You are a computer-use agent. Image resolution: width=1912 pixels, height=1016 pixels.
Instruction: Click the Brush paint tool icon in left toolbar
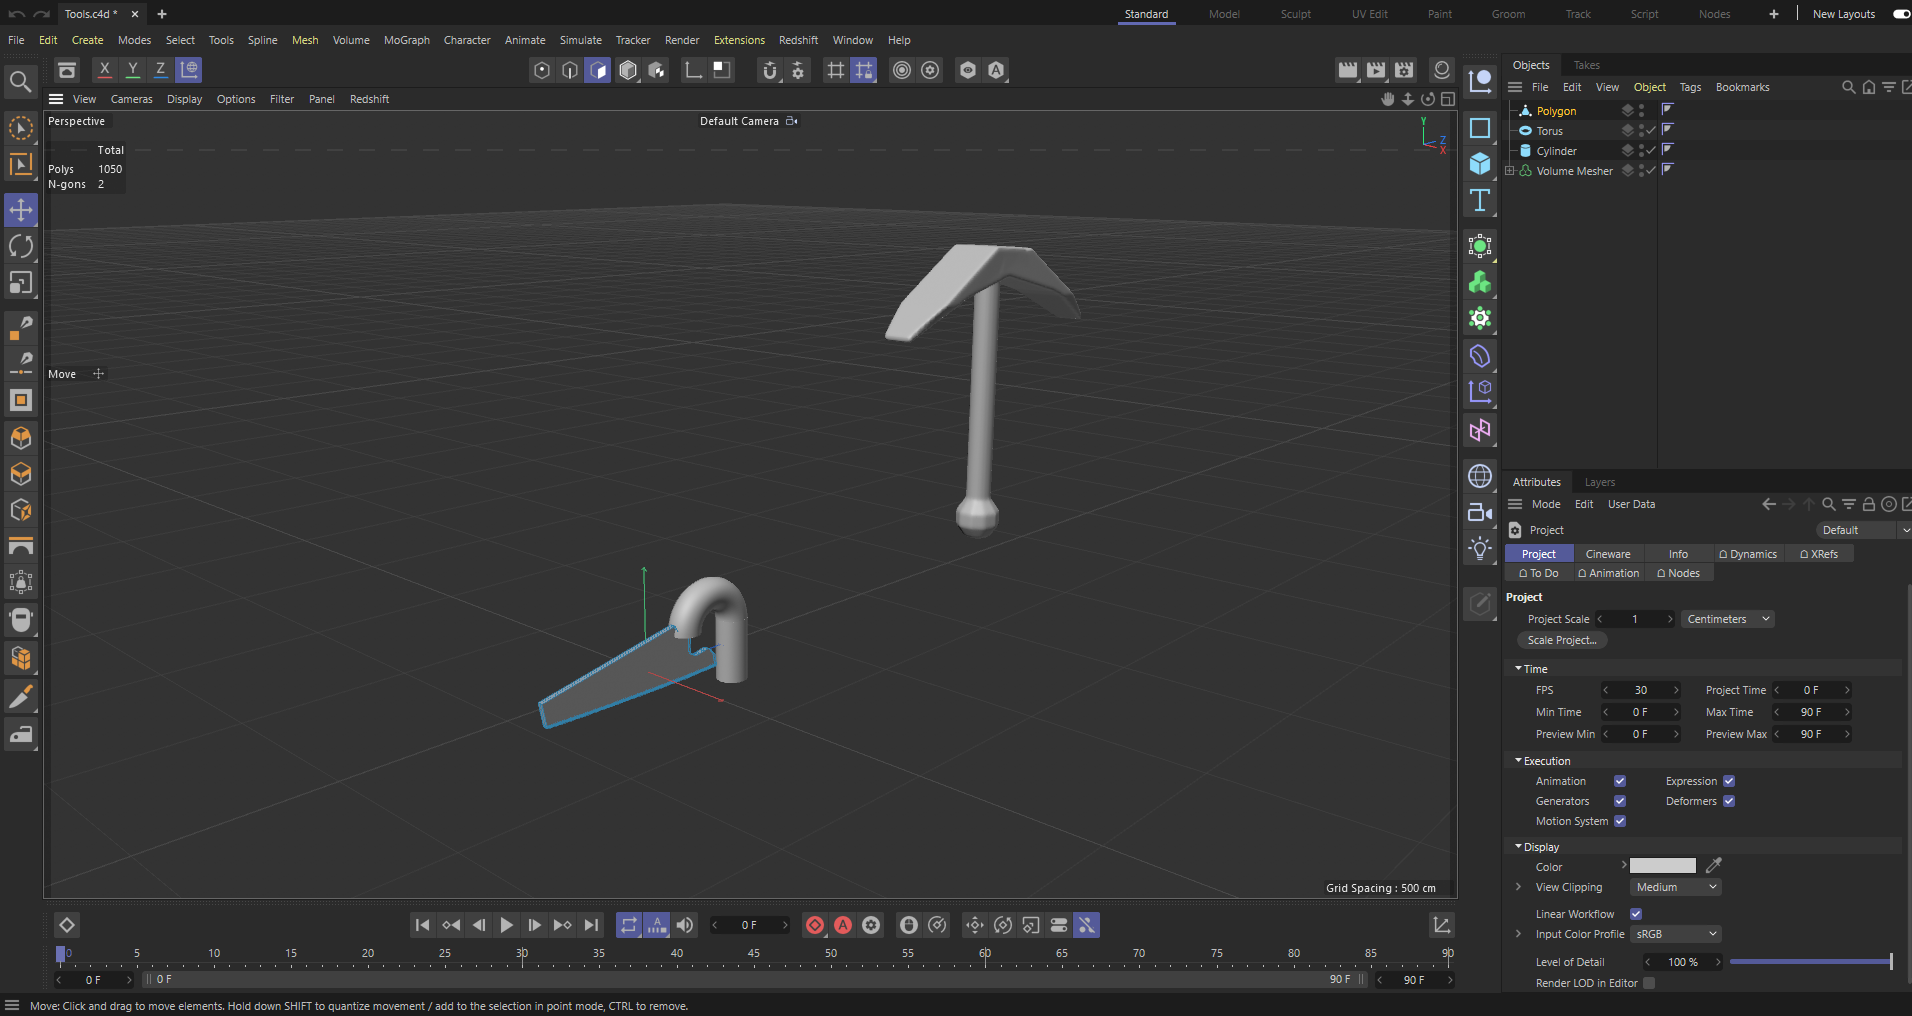(x=21, y=696)
